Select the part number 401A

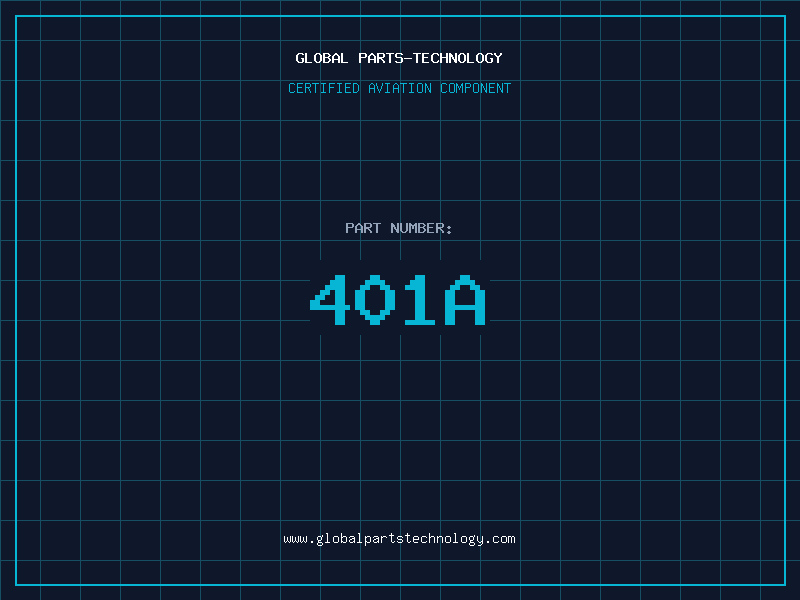tap(398, 300)
